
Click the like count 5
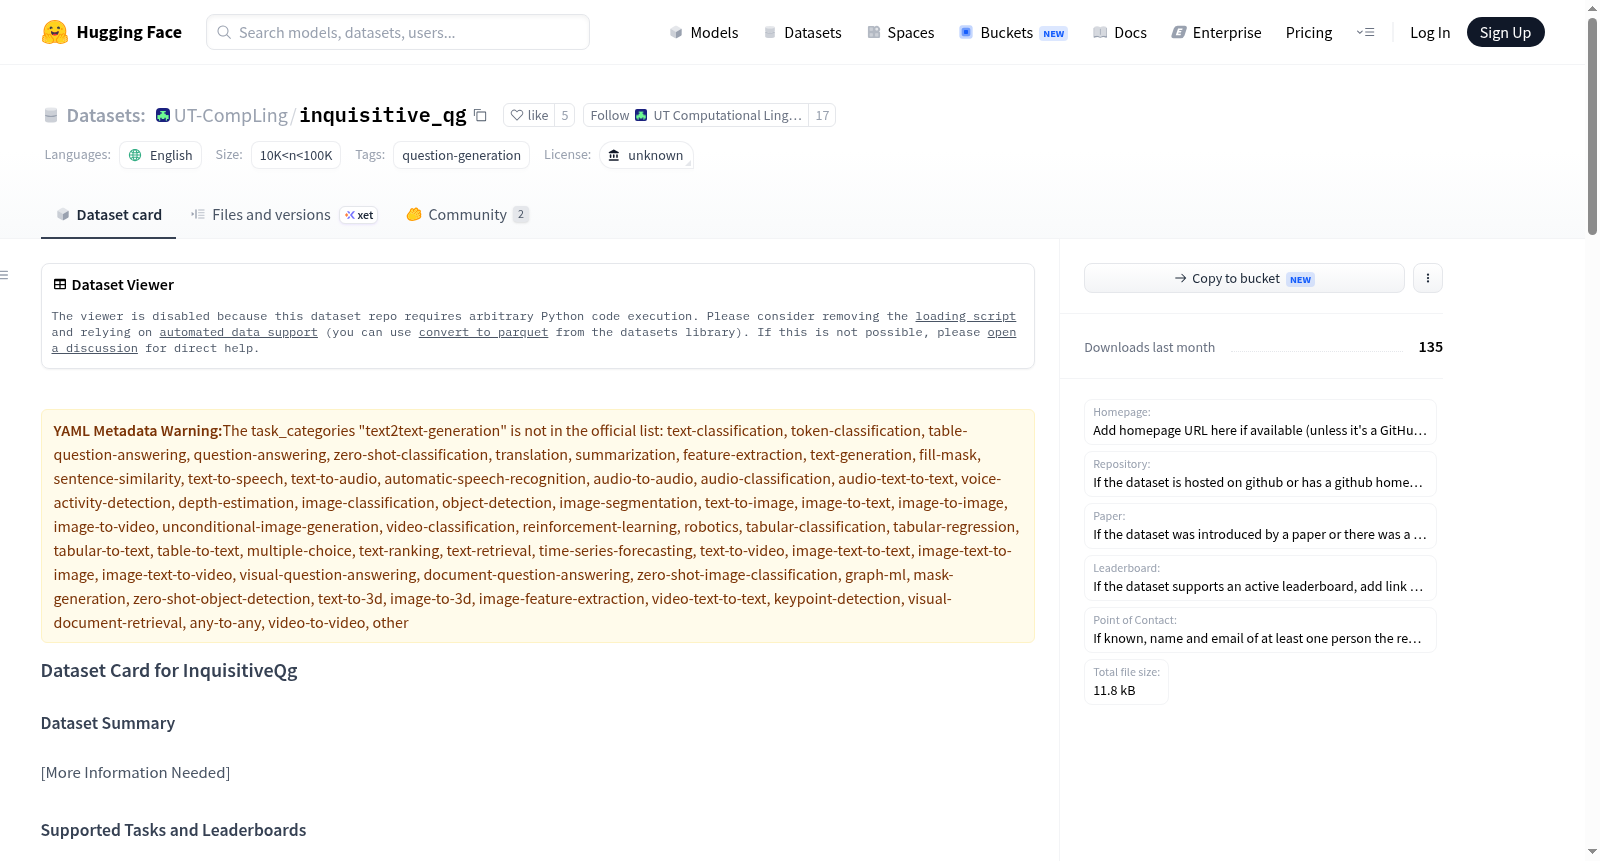click(x=565, y=115)
